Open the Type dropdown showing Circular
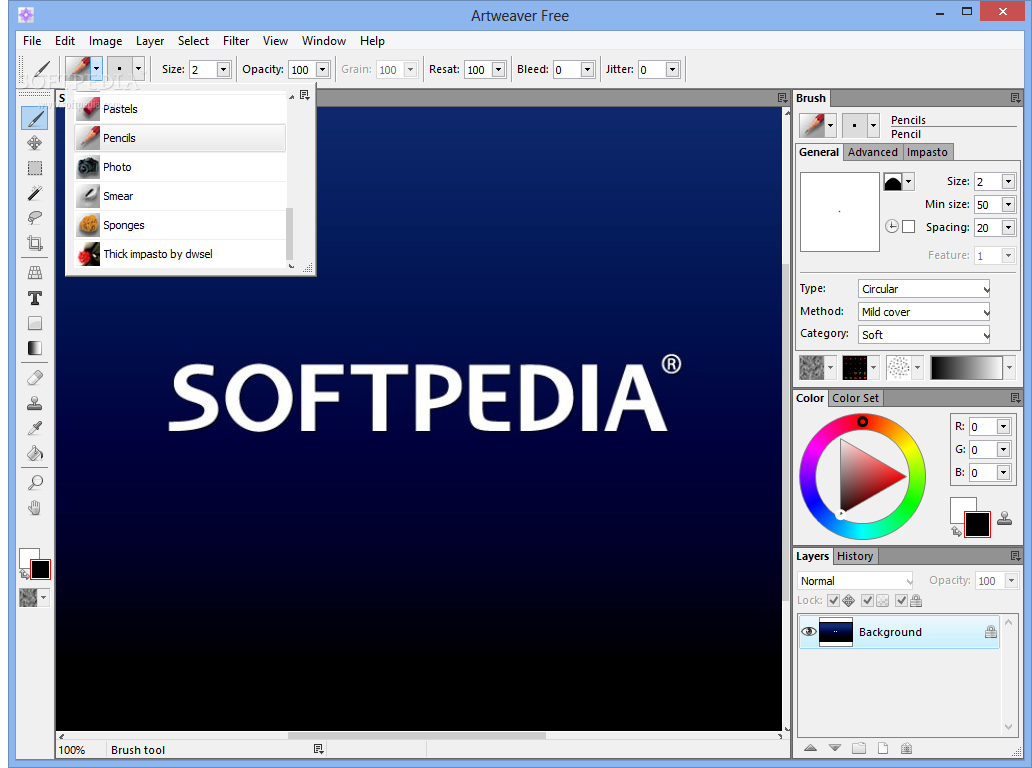Screen dimensions: 1032x768 point(923,289)
